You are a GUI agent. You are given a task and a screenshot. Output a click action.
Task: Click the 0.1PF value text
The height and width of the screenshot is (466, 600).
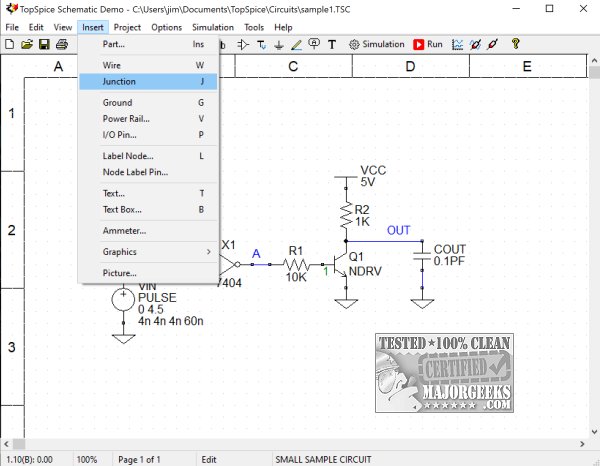449,261
